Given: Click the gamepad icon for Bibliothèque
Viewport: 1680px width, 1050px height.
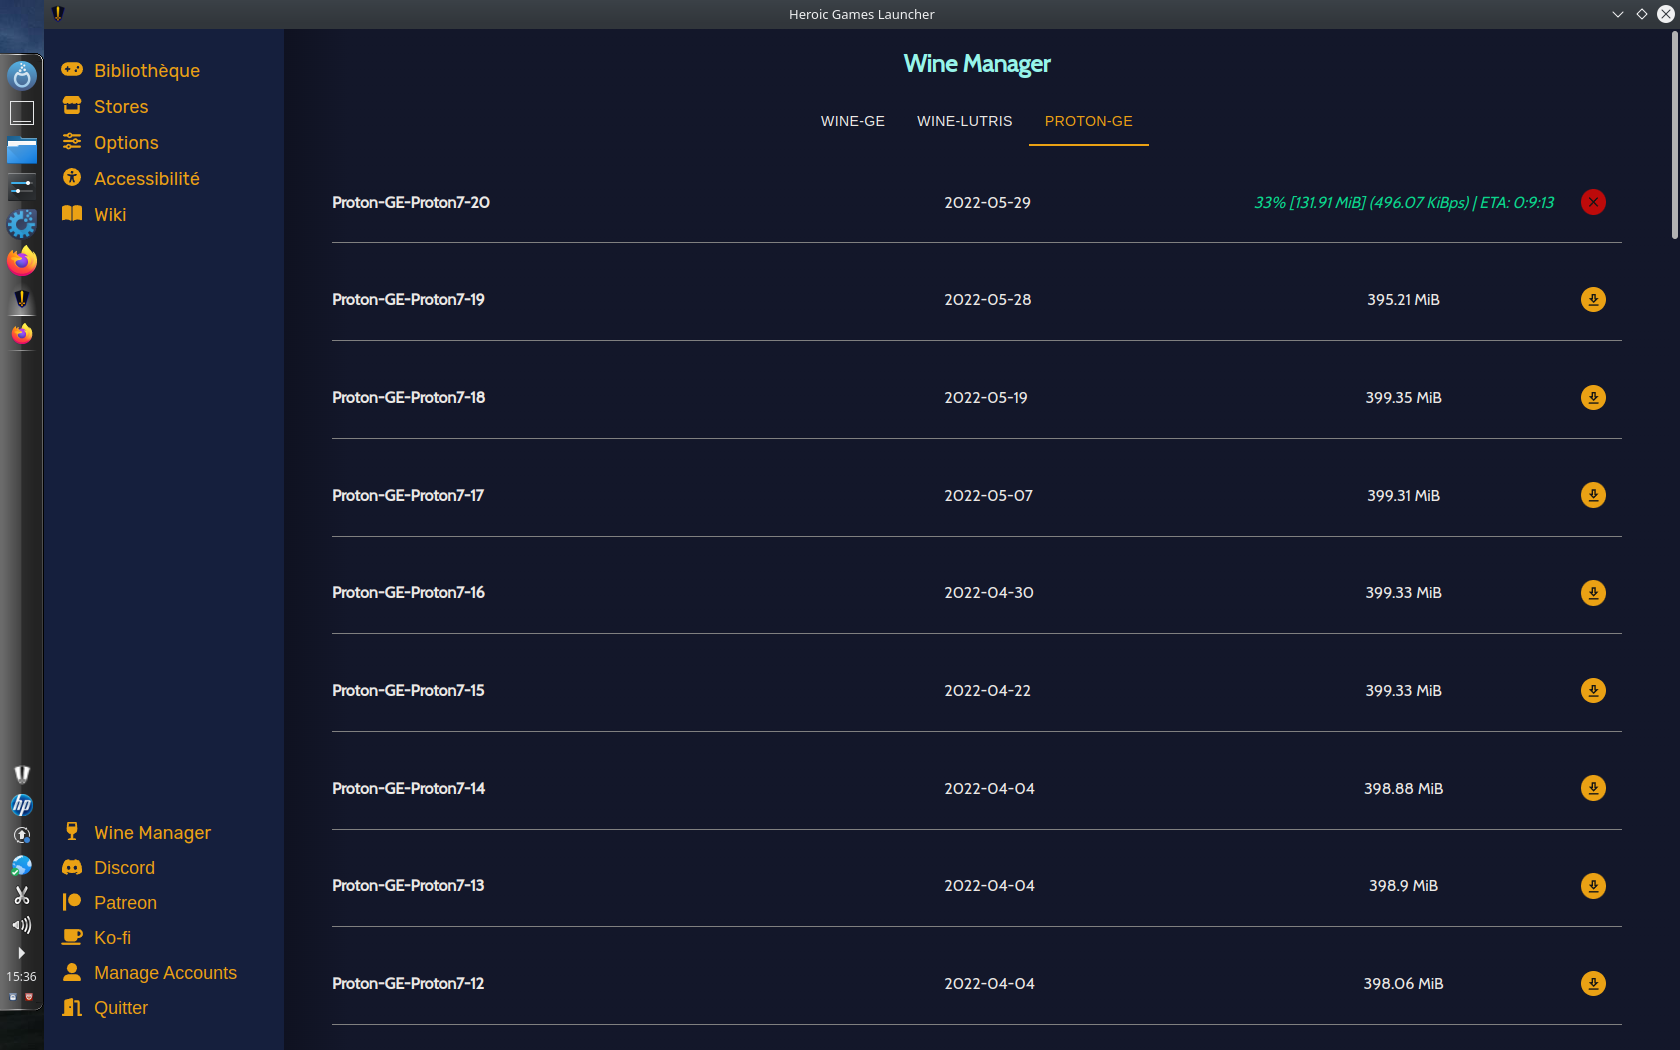Looking at the screenshot, I should click(x=72, y=70).
